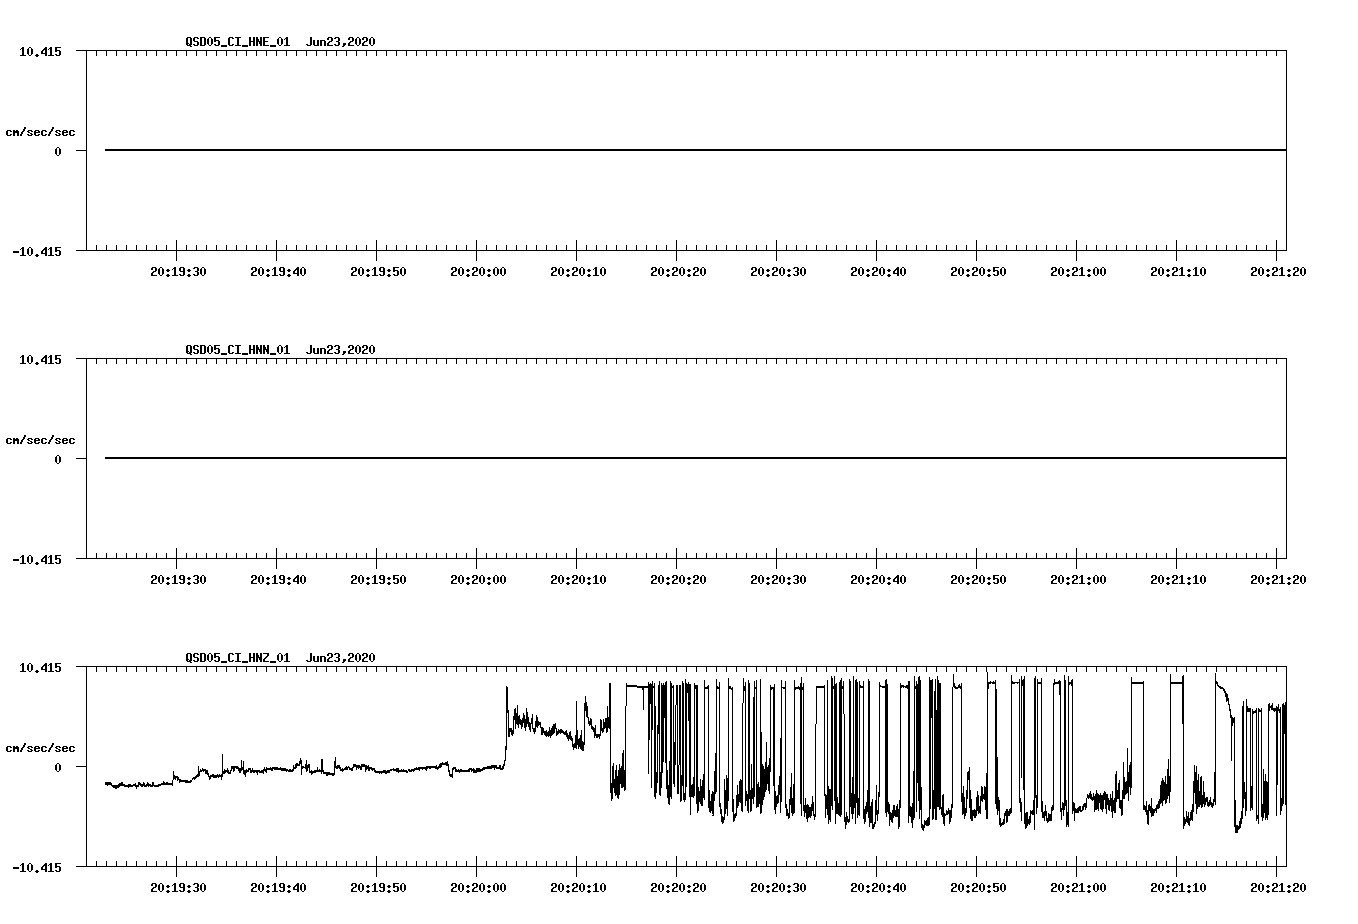Click the 20:19:30 time label under HNE plot
Viewport: 1358px width, 924px height.
click(x=178, y=272)
